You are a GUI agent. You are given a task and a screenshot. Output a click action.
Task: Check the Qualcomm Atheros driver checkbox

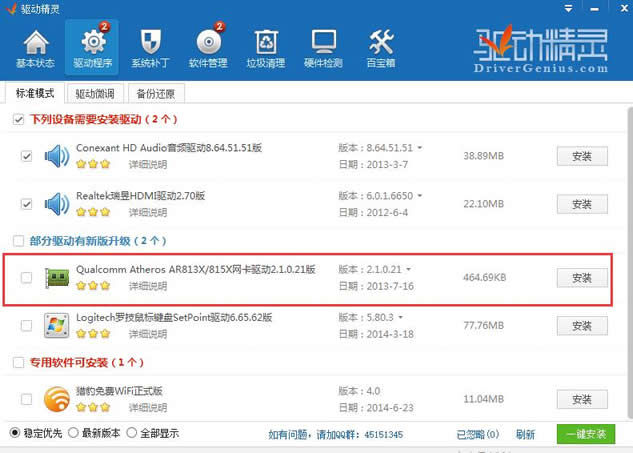(x=26, y=277)
